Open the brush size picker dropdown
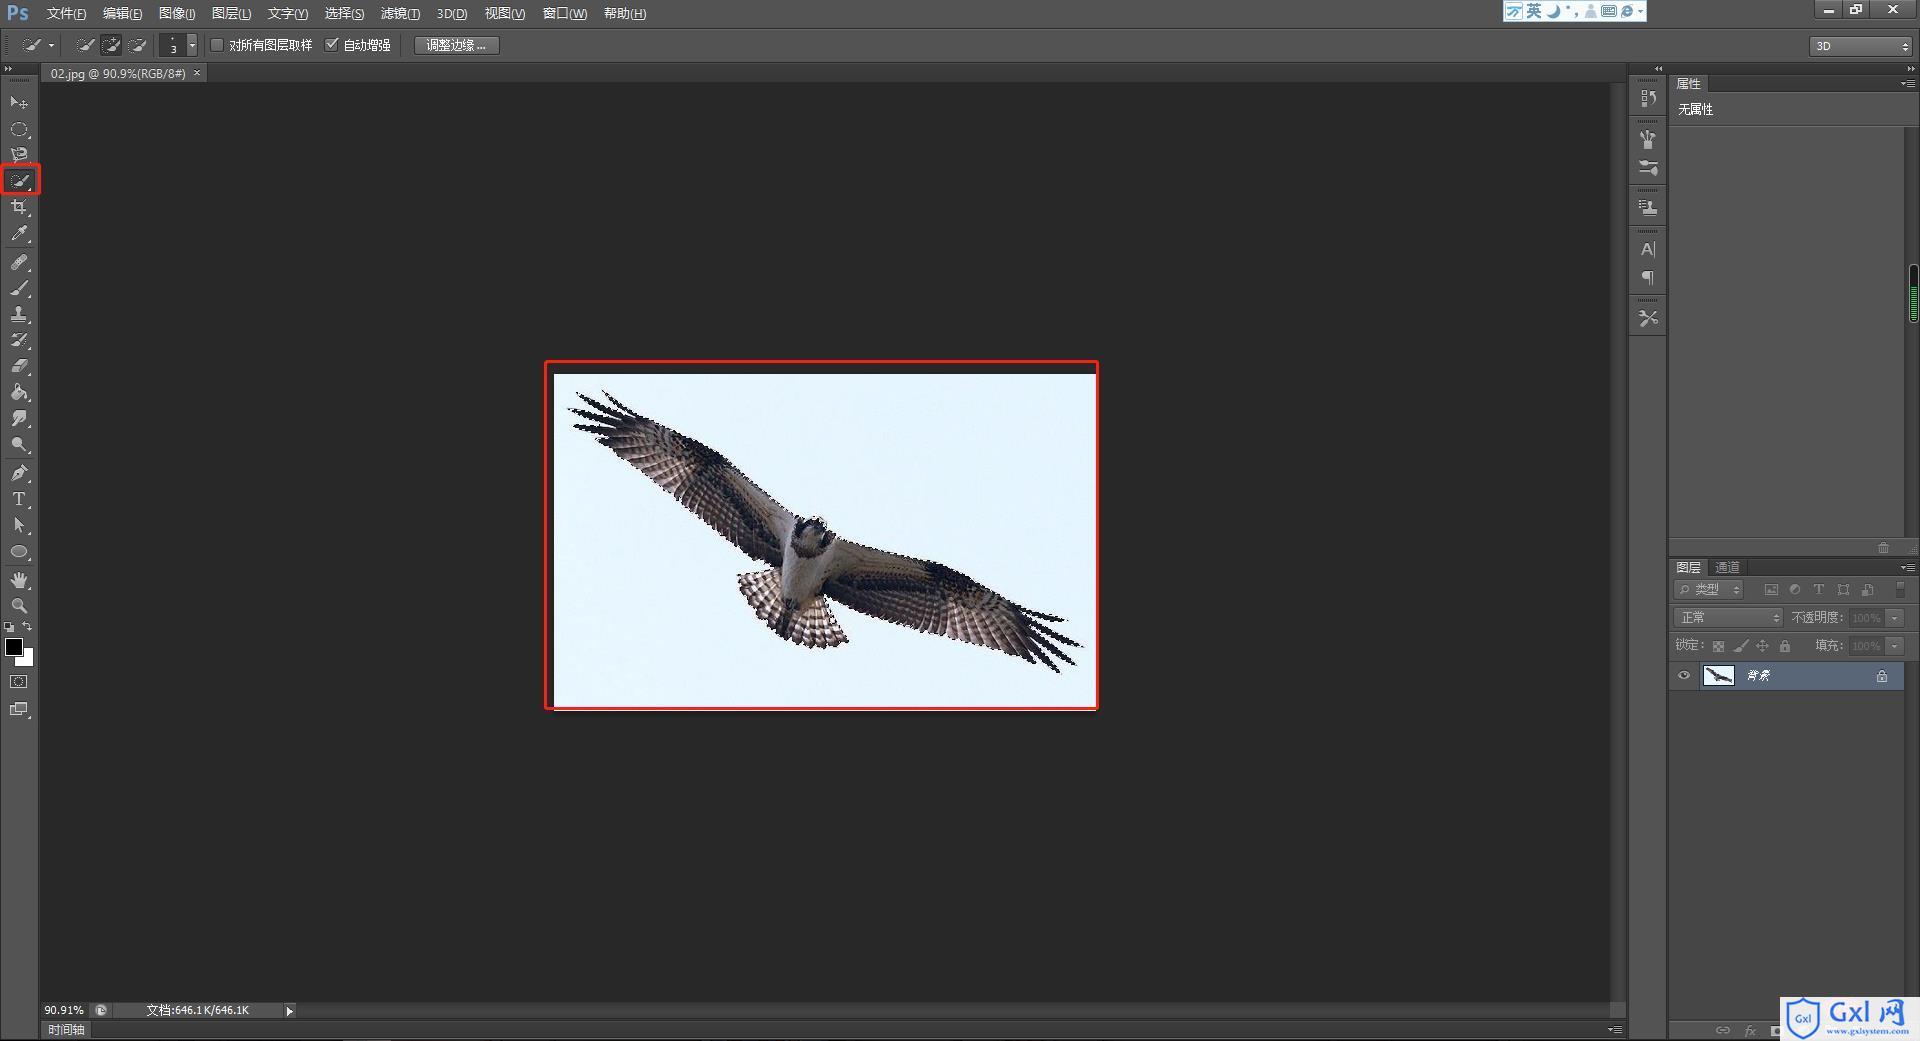1920x1041 pixels. click(192, 45)
